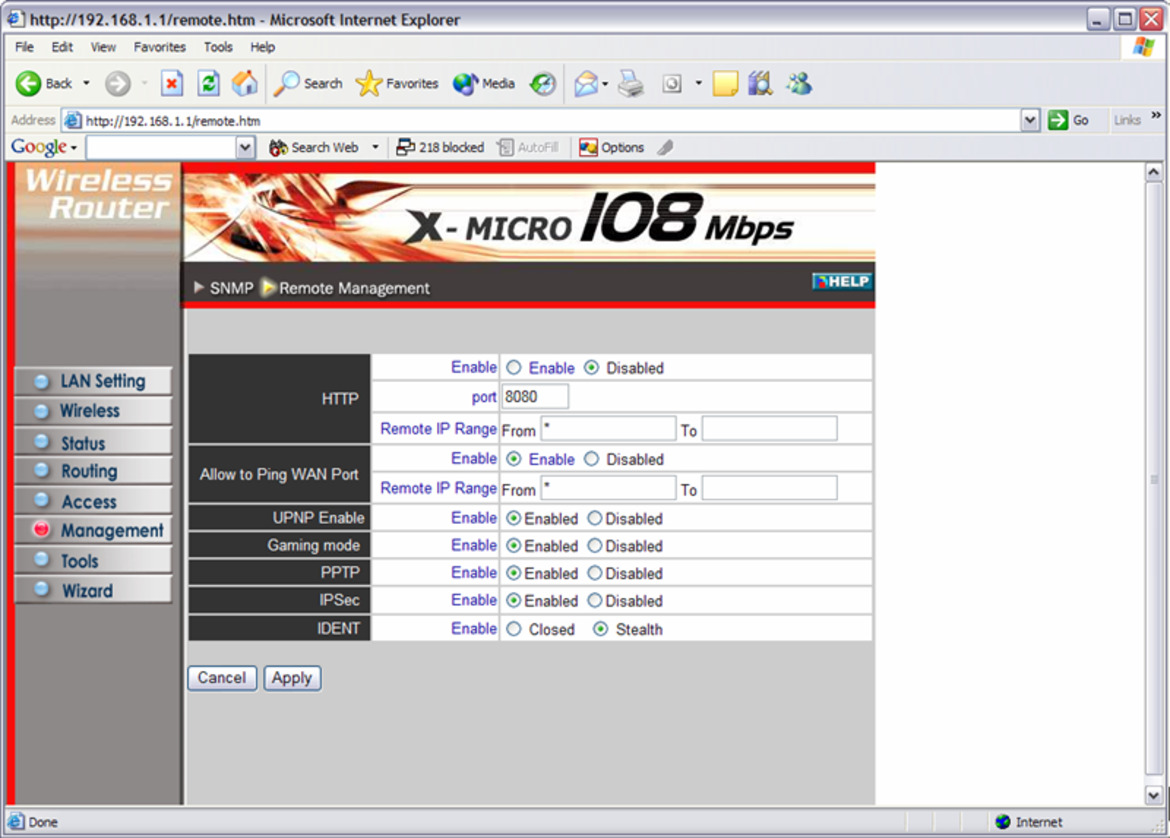Screen dimensions: 1170x838
Task: Expand the Mail button dropdown arrow
Action: click(604, 84)
